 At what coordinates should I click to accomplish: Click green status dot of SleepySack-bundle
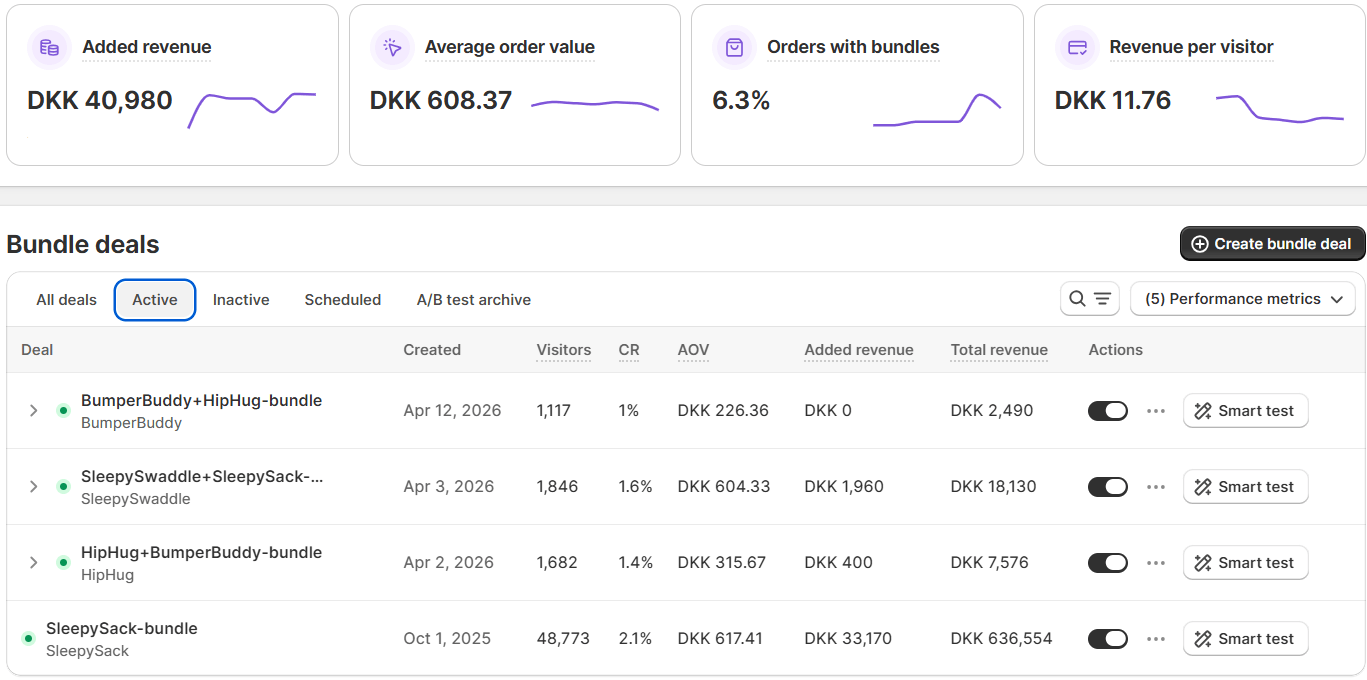coord(28,639)
